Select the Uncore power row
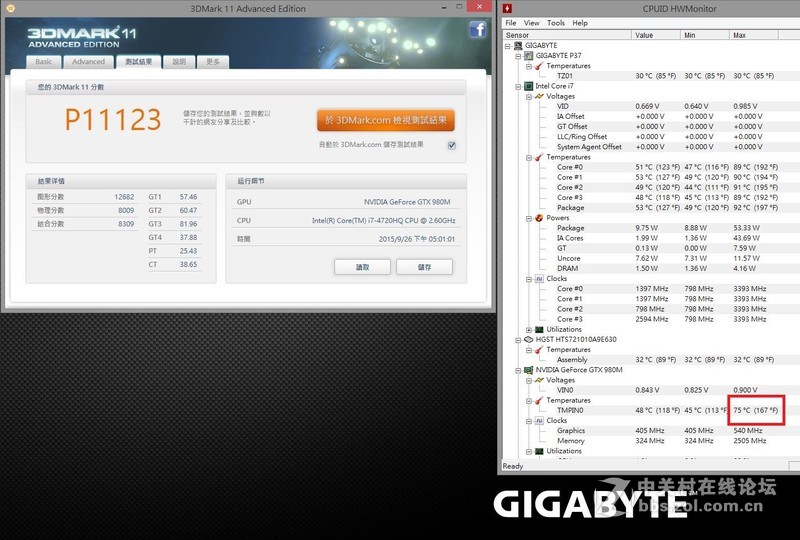Viewport: 800px width, 540px height. click(652, 258)
